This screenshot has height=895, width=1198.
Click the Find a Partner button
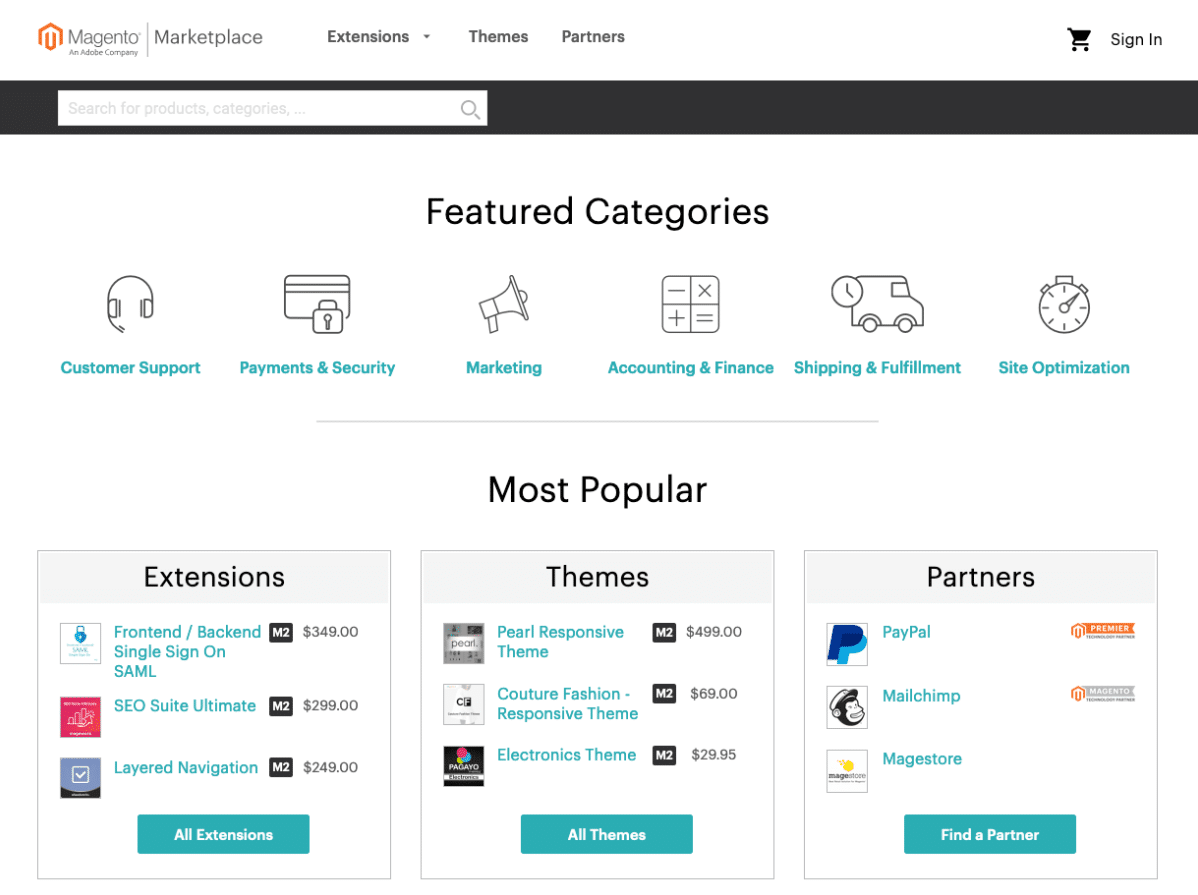point(990,834)
